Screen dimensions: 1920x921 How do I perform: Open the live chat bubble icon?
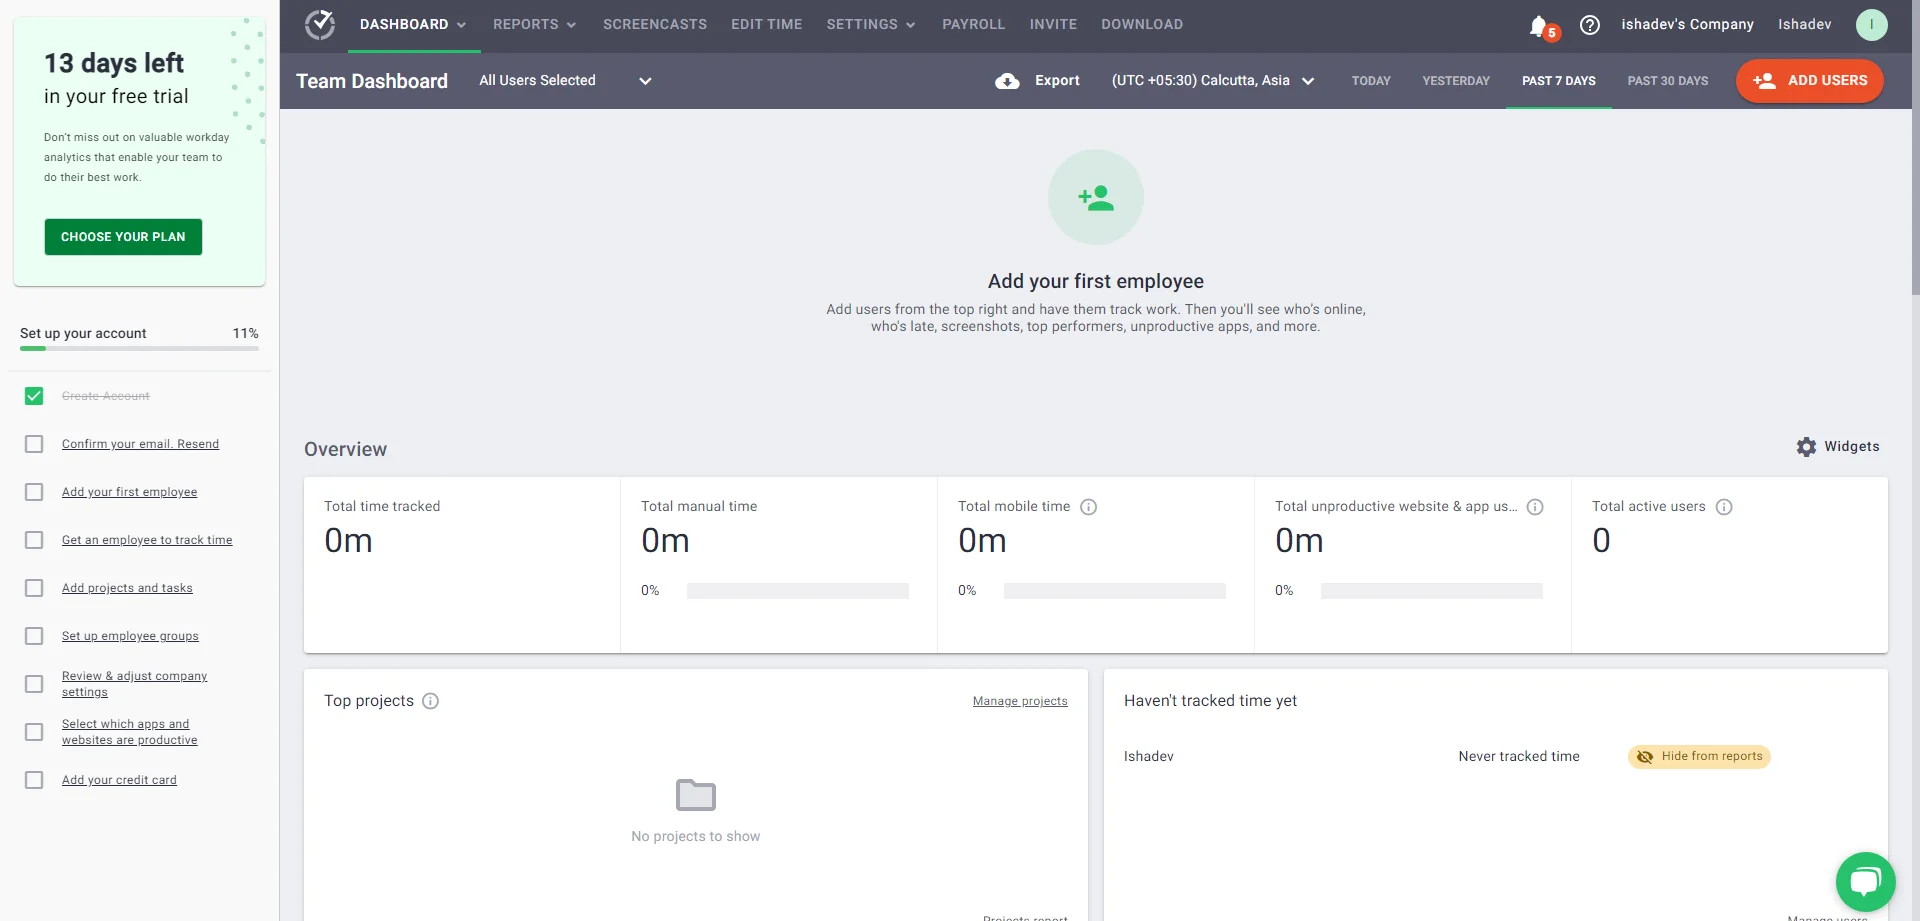point(1866,882)
